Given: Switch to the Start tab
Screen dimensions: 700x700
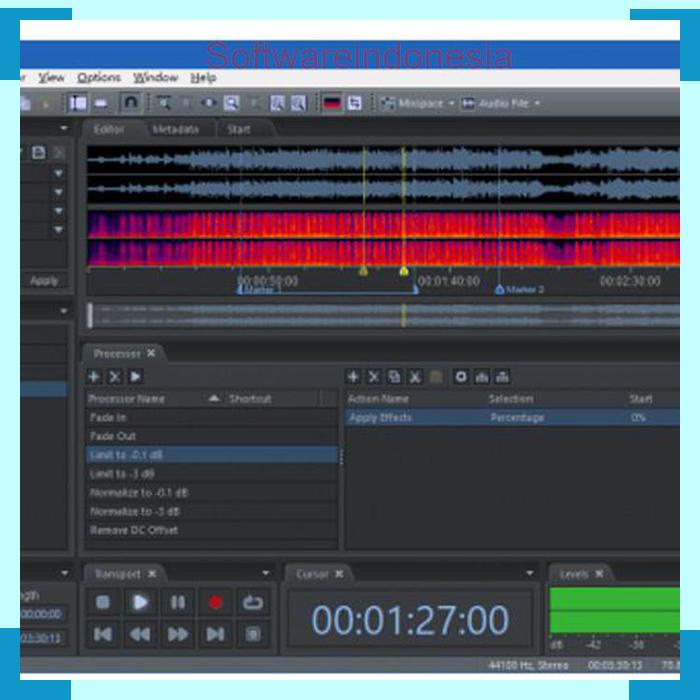Looking at the screenshot, I should click(x=239, y=129).
